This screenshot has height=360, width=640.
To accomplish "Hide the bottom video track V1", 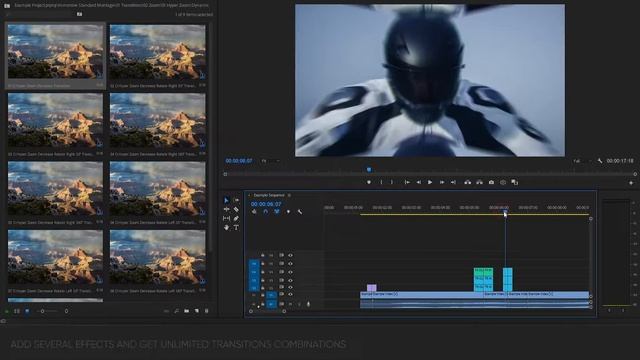I will pos(290,294).
